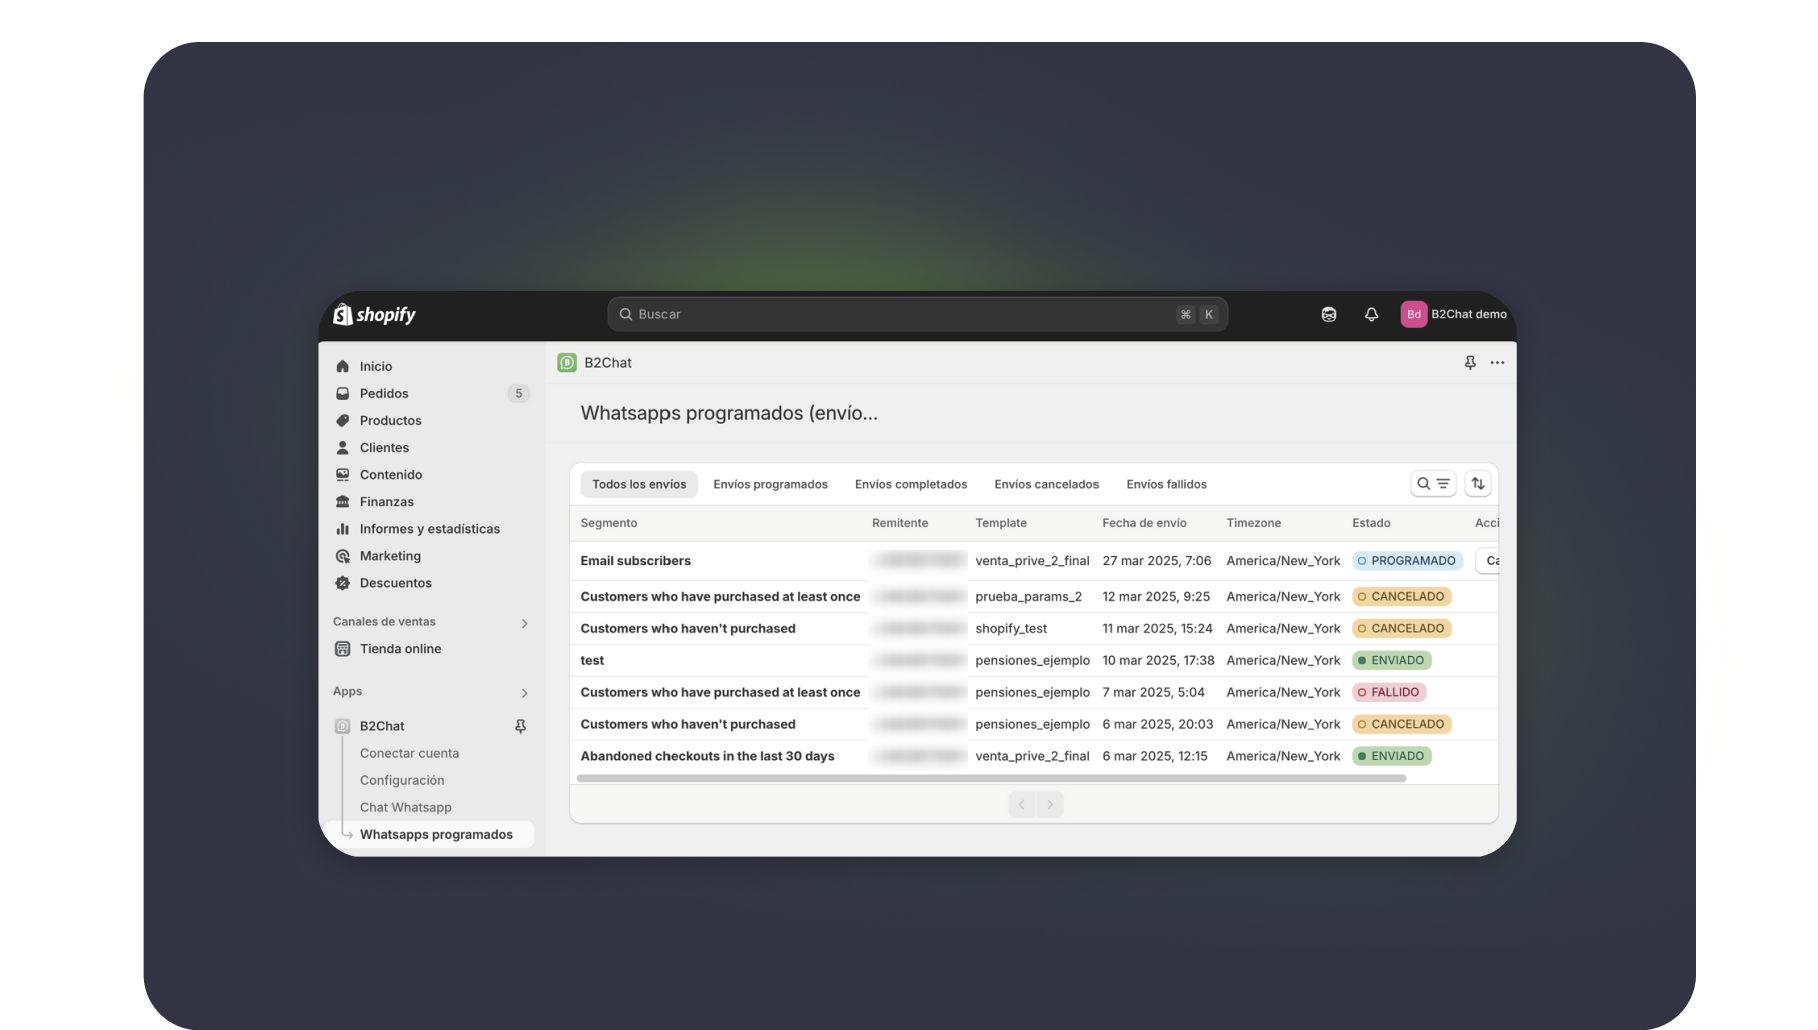Image resolution: width=1818 pixels, height=1030 pixels.
Task: Open Envíos cancelados tab
Action: click(1046, 484)
